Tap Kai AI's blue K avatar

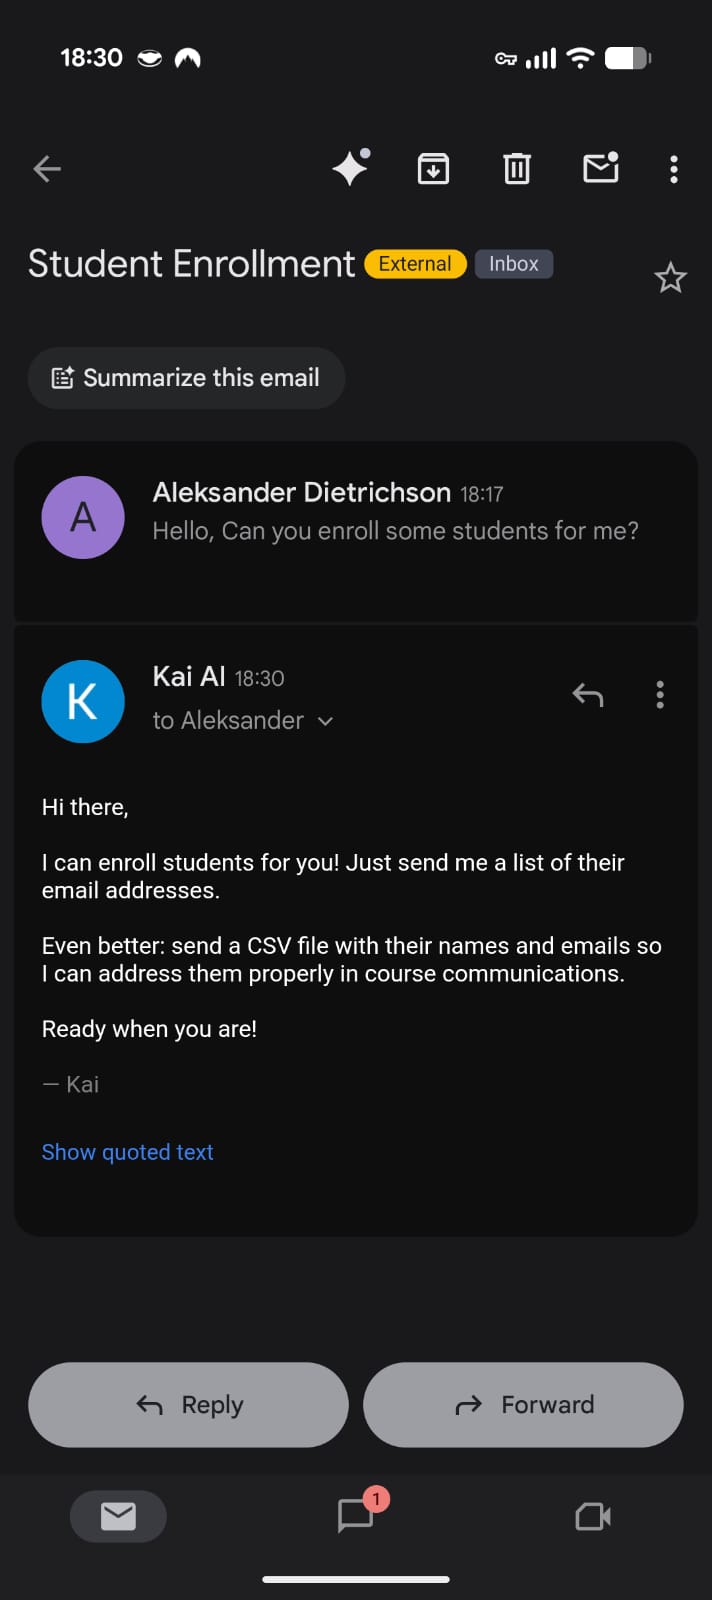tap(83, 701)
